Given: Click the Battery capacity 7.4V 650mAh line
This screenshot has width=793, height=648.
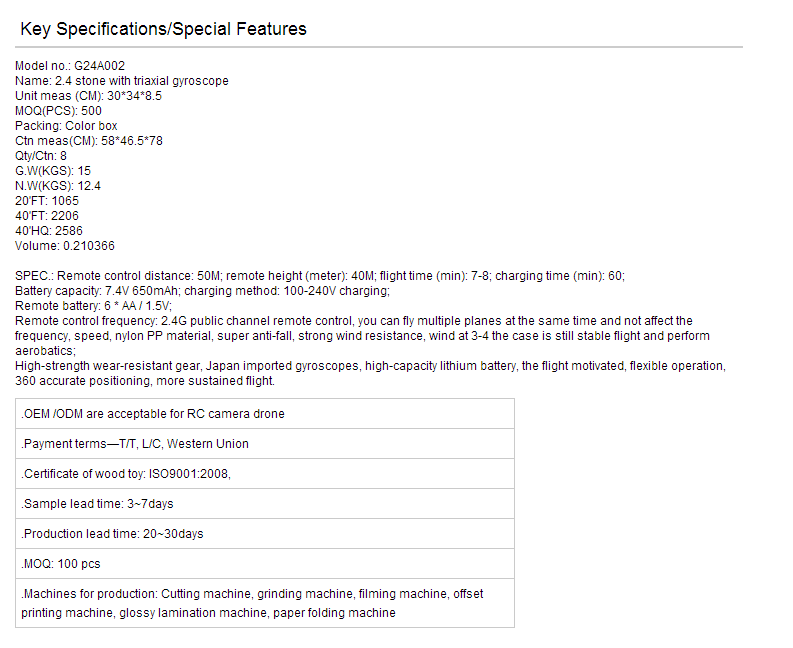Looking at the screenshot, I should (202, 291).
